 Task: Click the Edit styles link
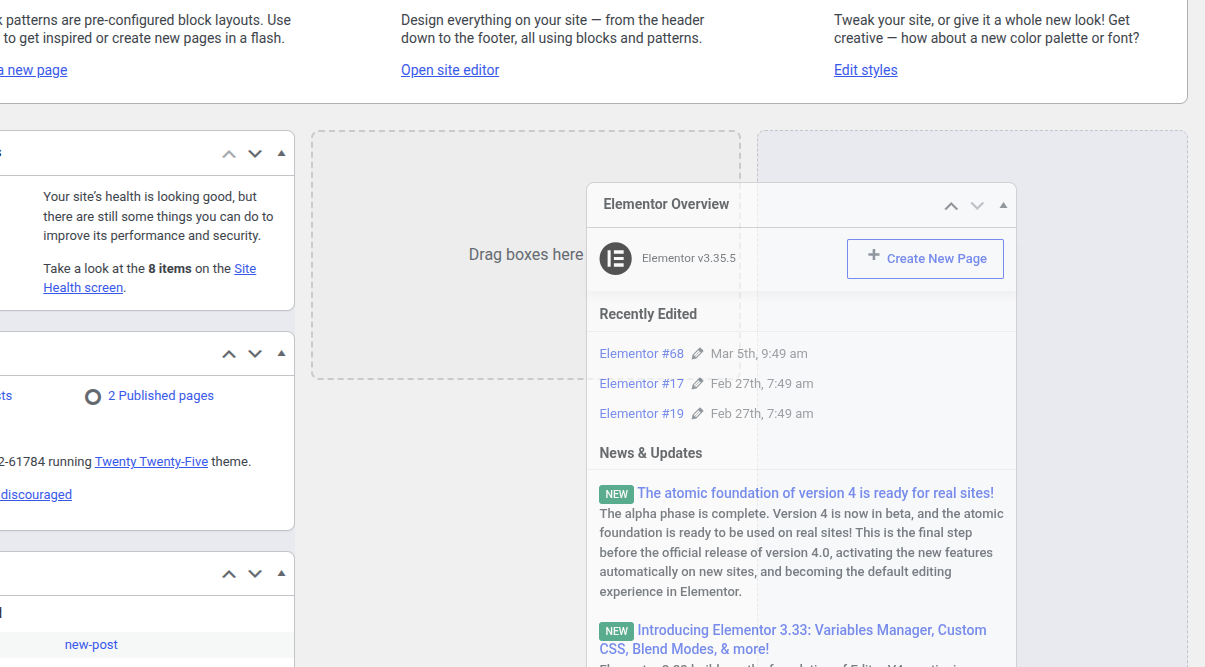point(866,70)
